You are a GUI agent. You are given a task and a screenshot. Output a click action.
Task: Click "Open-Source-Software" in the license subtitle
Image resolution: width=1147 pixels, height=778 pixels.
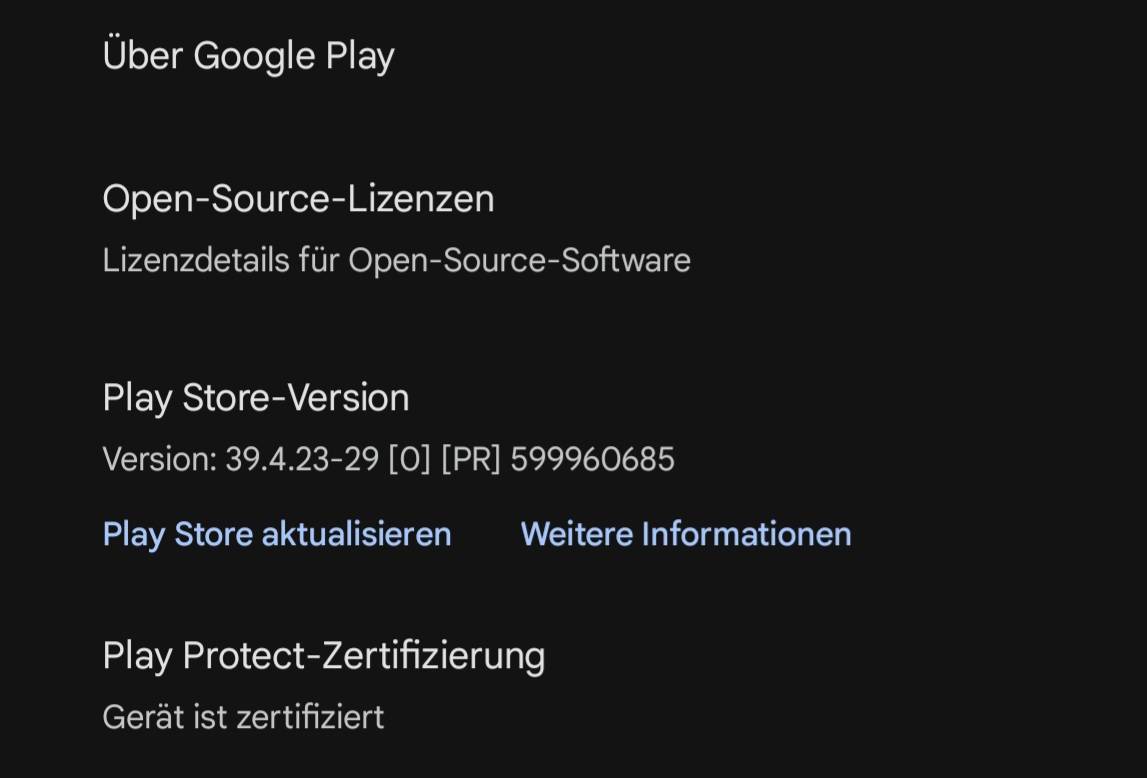pyautogui.click(x=519, y=261)
